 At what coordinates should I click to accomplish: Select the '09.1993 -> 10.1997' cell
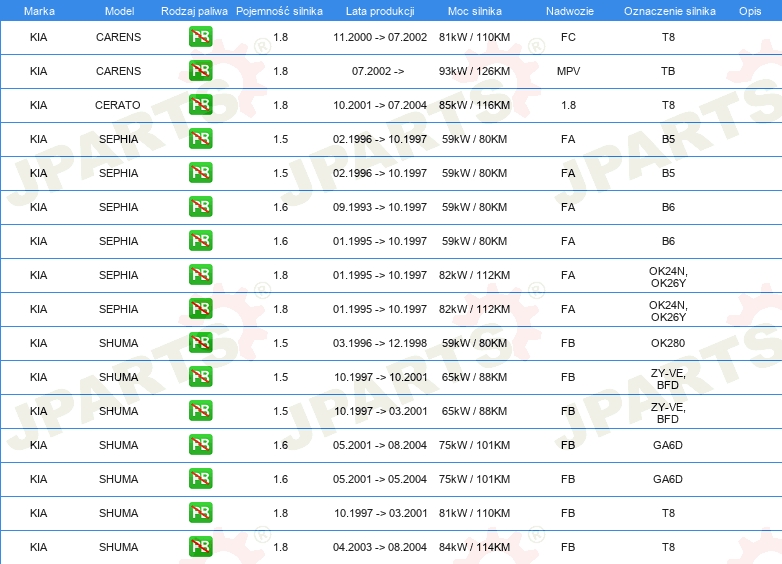380,207
